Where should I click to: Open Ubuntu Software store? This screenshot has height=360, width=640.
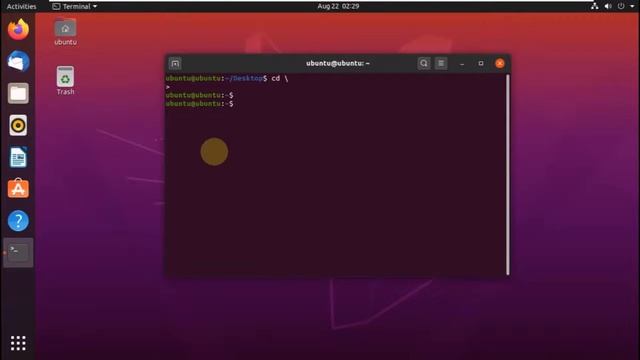click(x=18, y=189)
